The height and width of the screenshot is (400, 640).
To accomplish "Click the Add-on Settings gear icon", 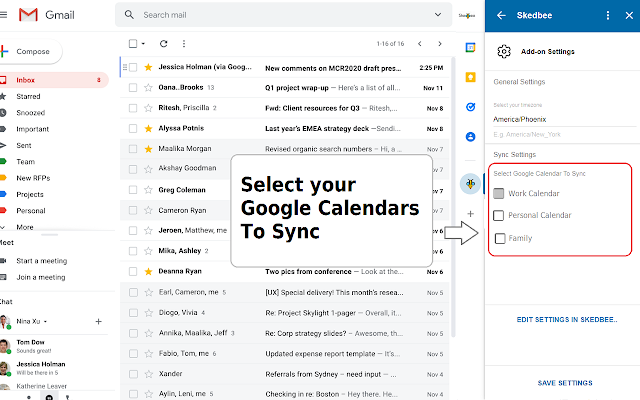I will [x=504, y=51].
